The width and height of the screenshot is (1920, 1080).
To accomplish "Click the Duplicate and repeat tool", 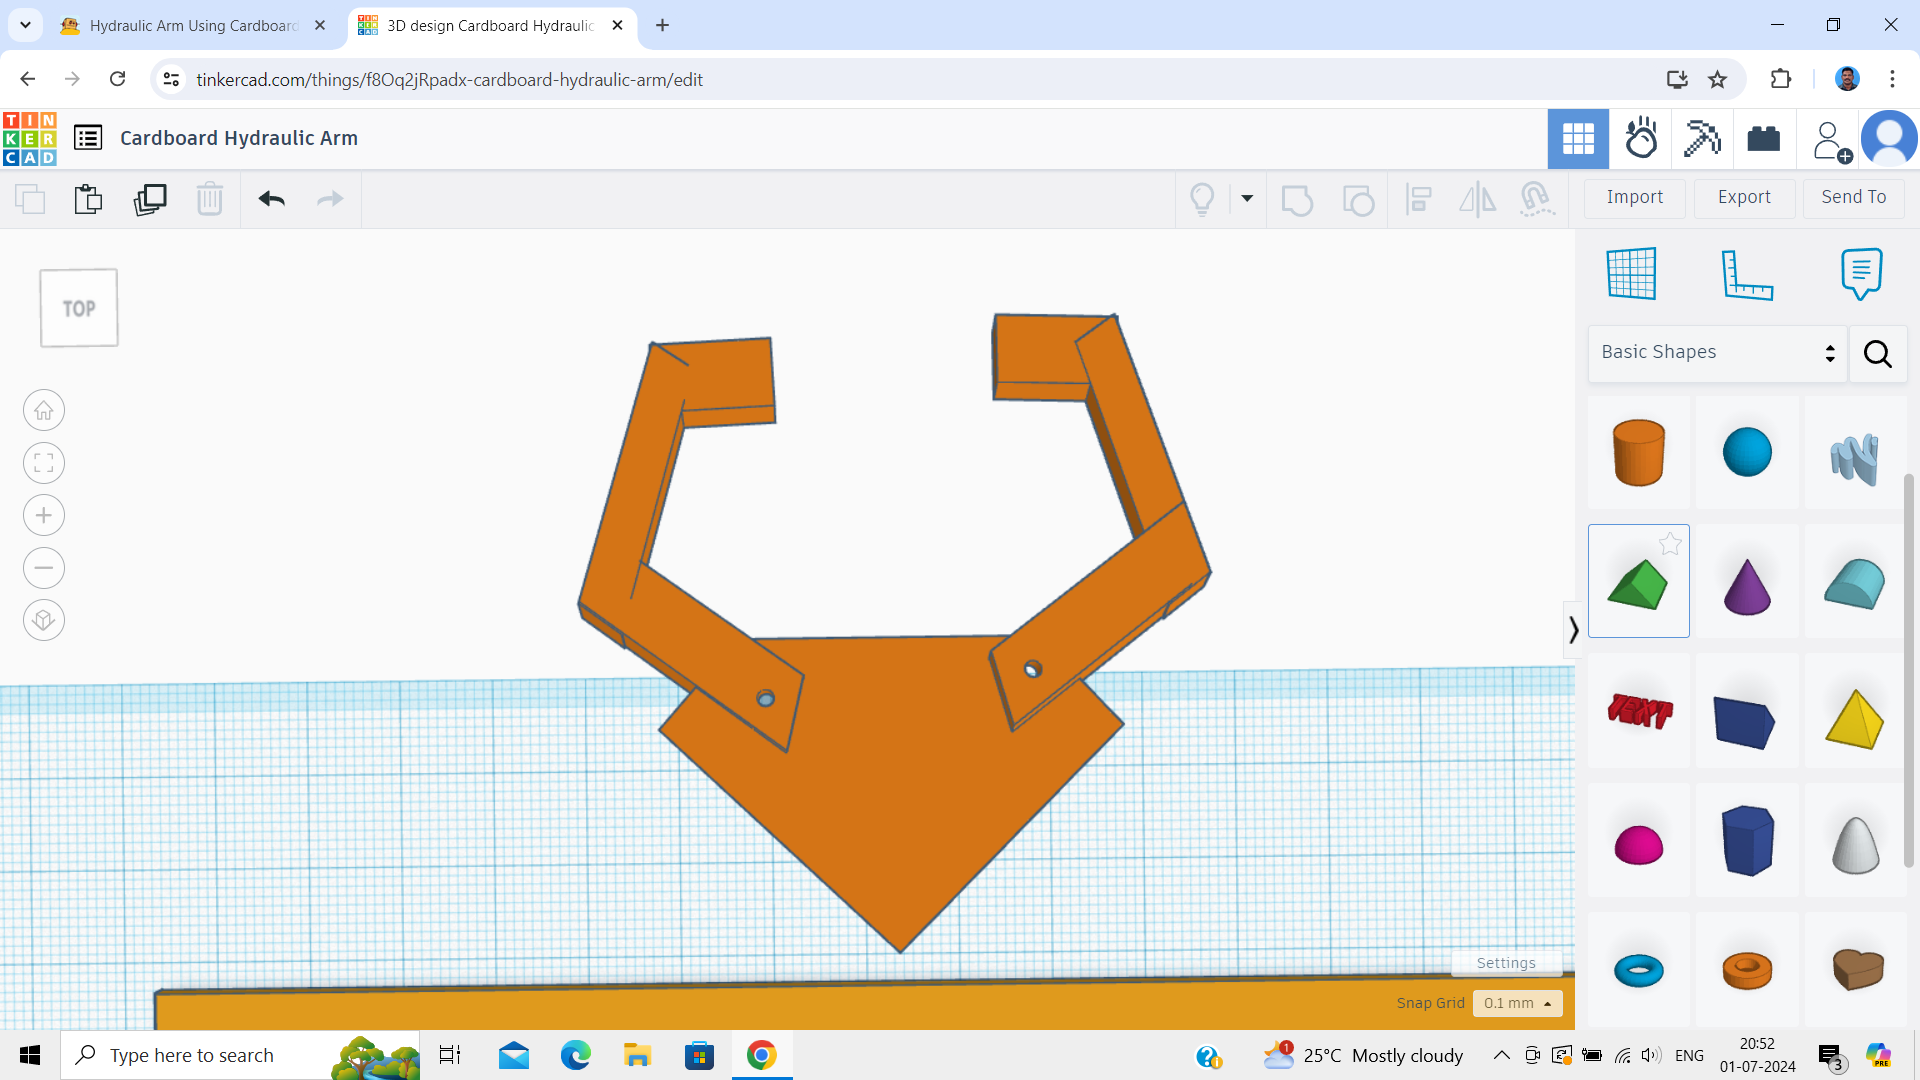I will (x=150, y=199).
